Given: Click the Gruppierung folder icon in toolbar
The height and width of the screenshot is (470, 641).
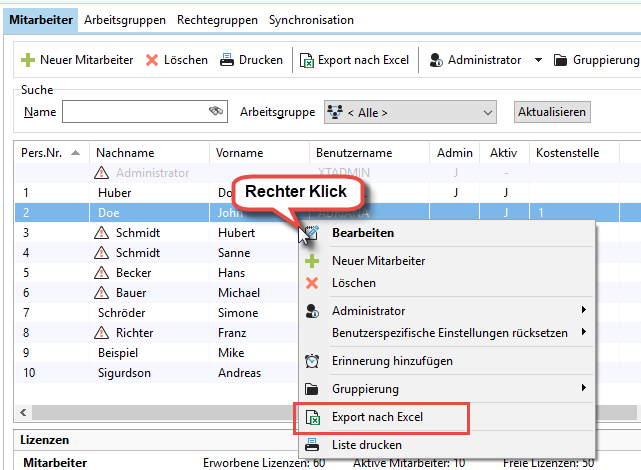Looking at the screenshot, I should tap(560, 60).
